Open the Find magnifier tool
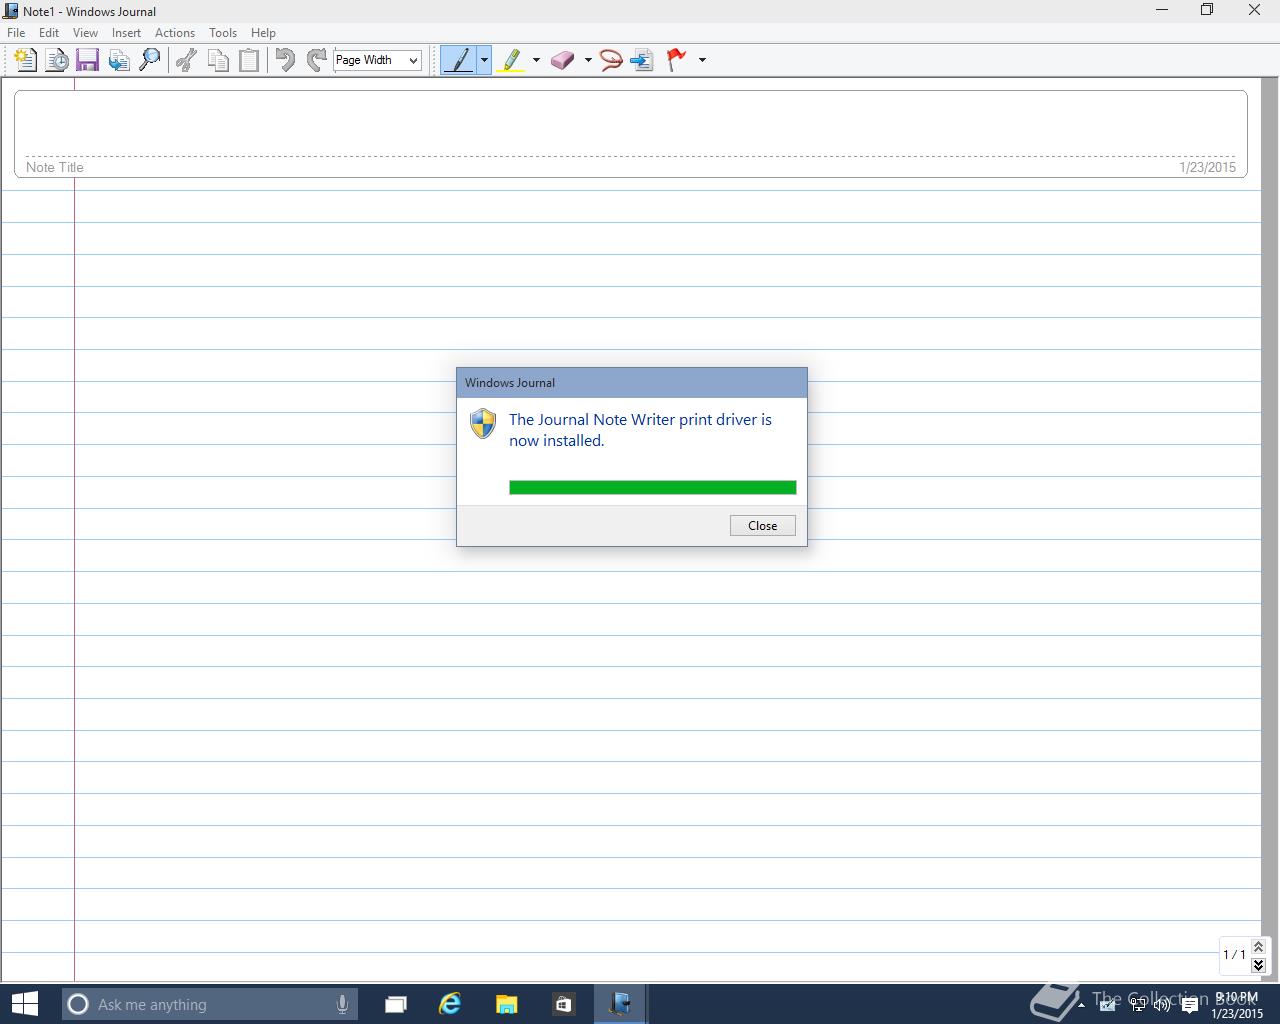1280x1024 pixels. [150, 60]
